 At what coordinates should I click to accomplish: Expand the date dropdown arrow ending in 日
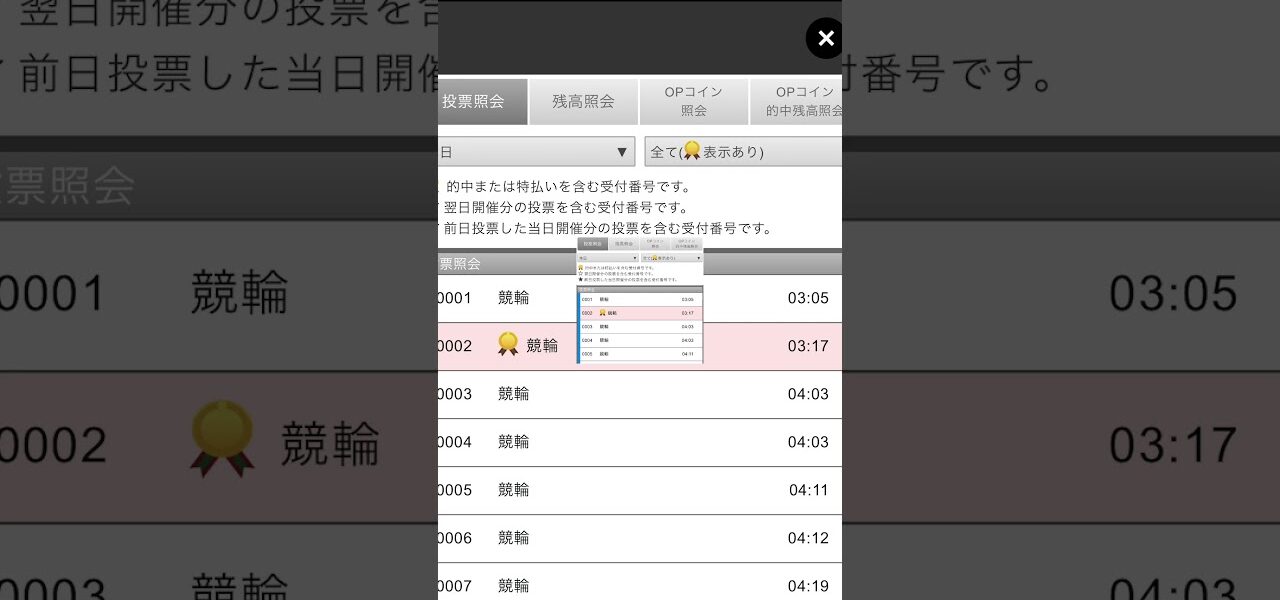point(622,152)
